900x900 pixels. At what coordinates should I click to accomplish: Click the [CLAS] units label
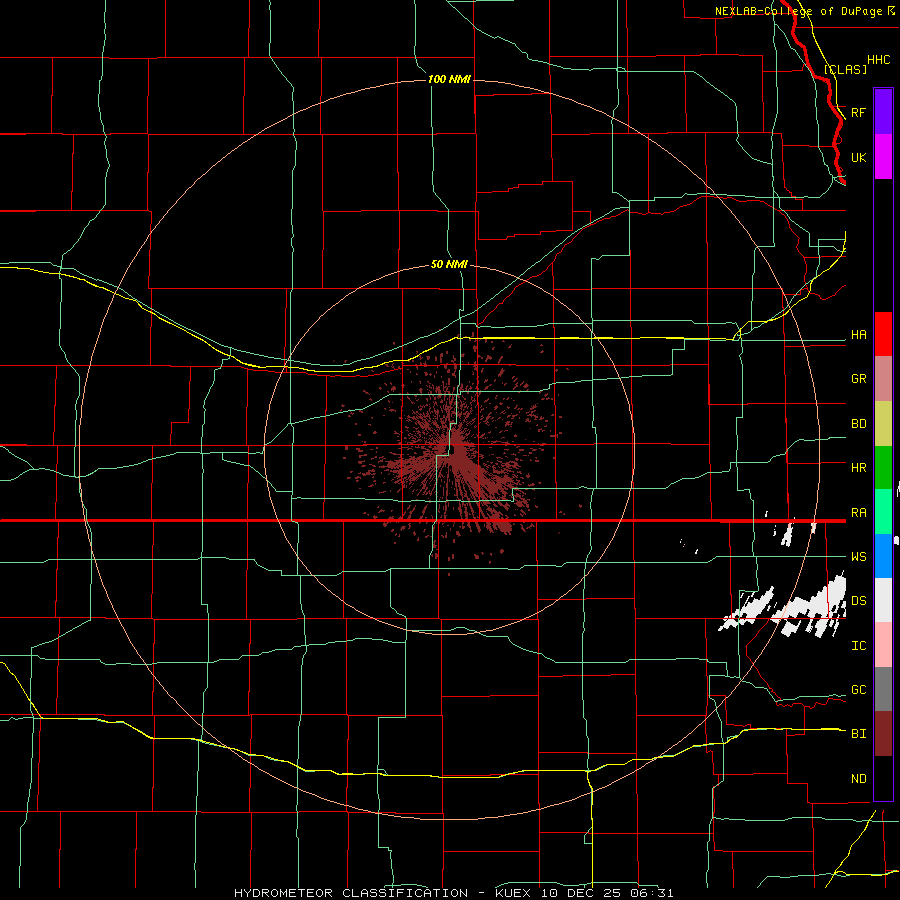point(845,69)
